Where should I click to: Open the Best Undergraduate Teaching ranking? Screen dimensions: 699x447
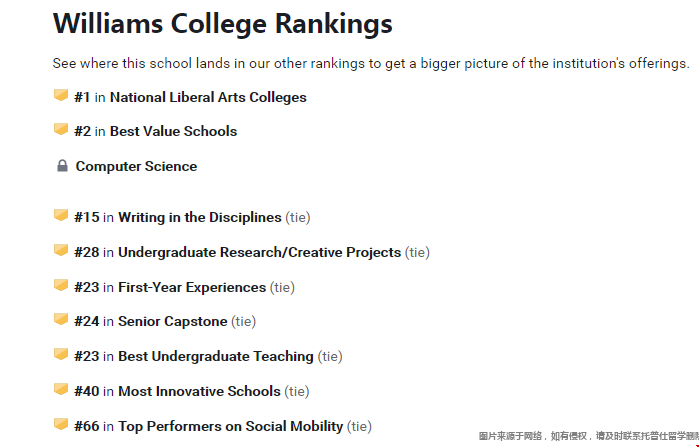[x=216, y=356]
